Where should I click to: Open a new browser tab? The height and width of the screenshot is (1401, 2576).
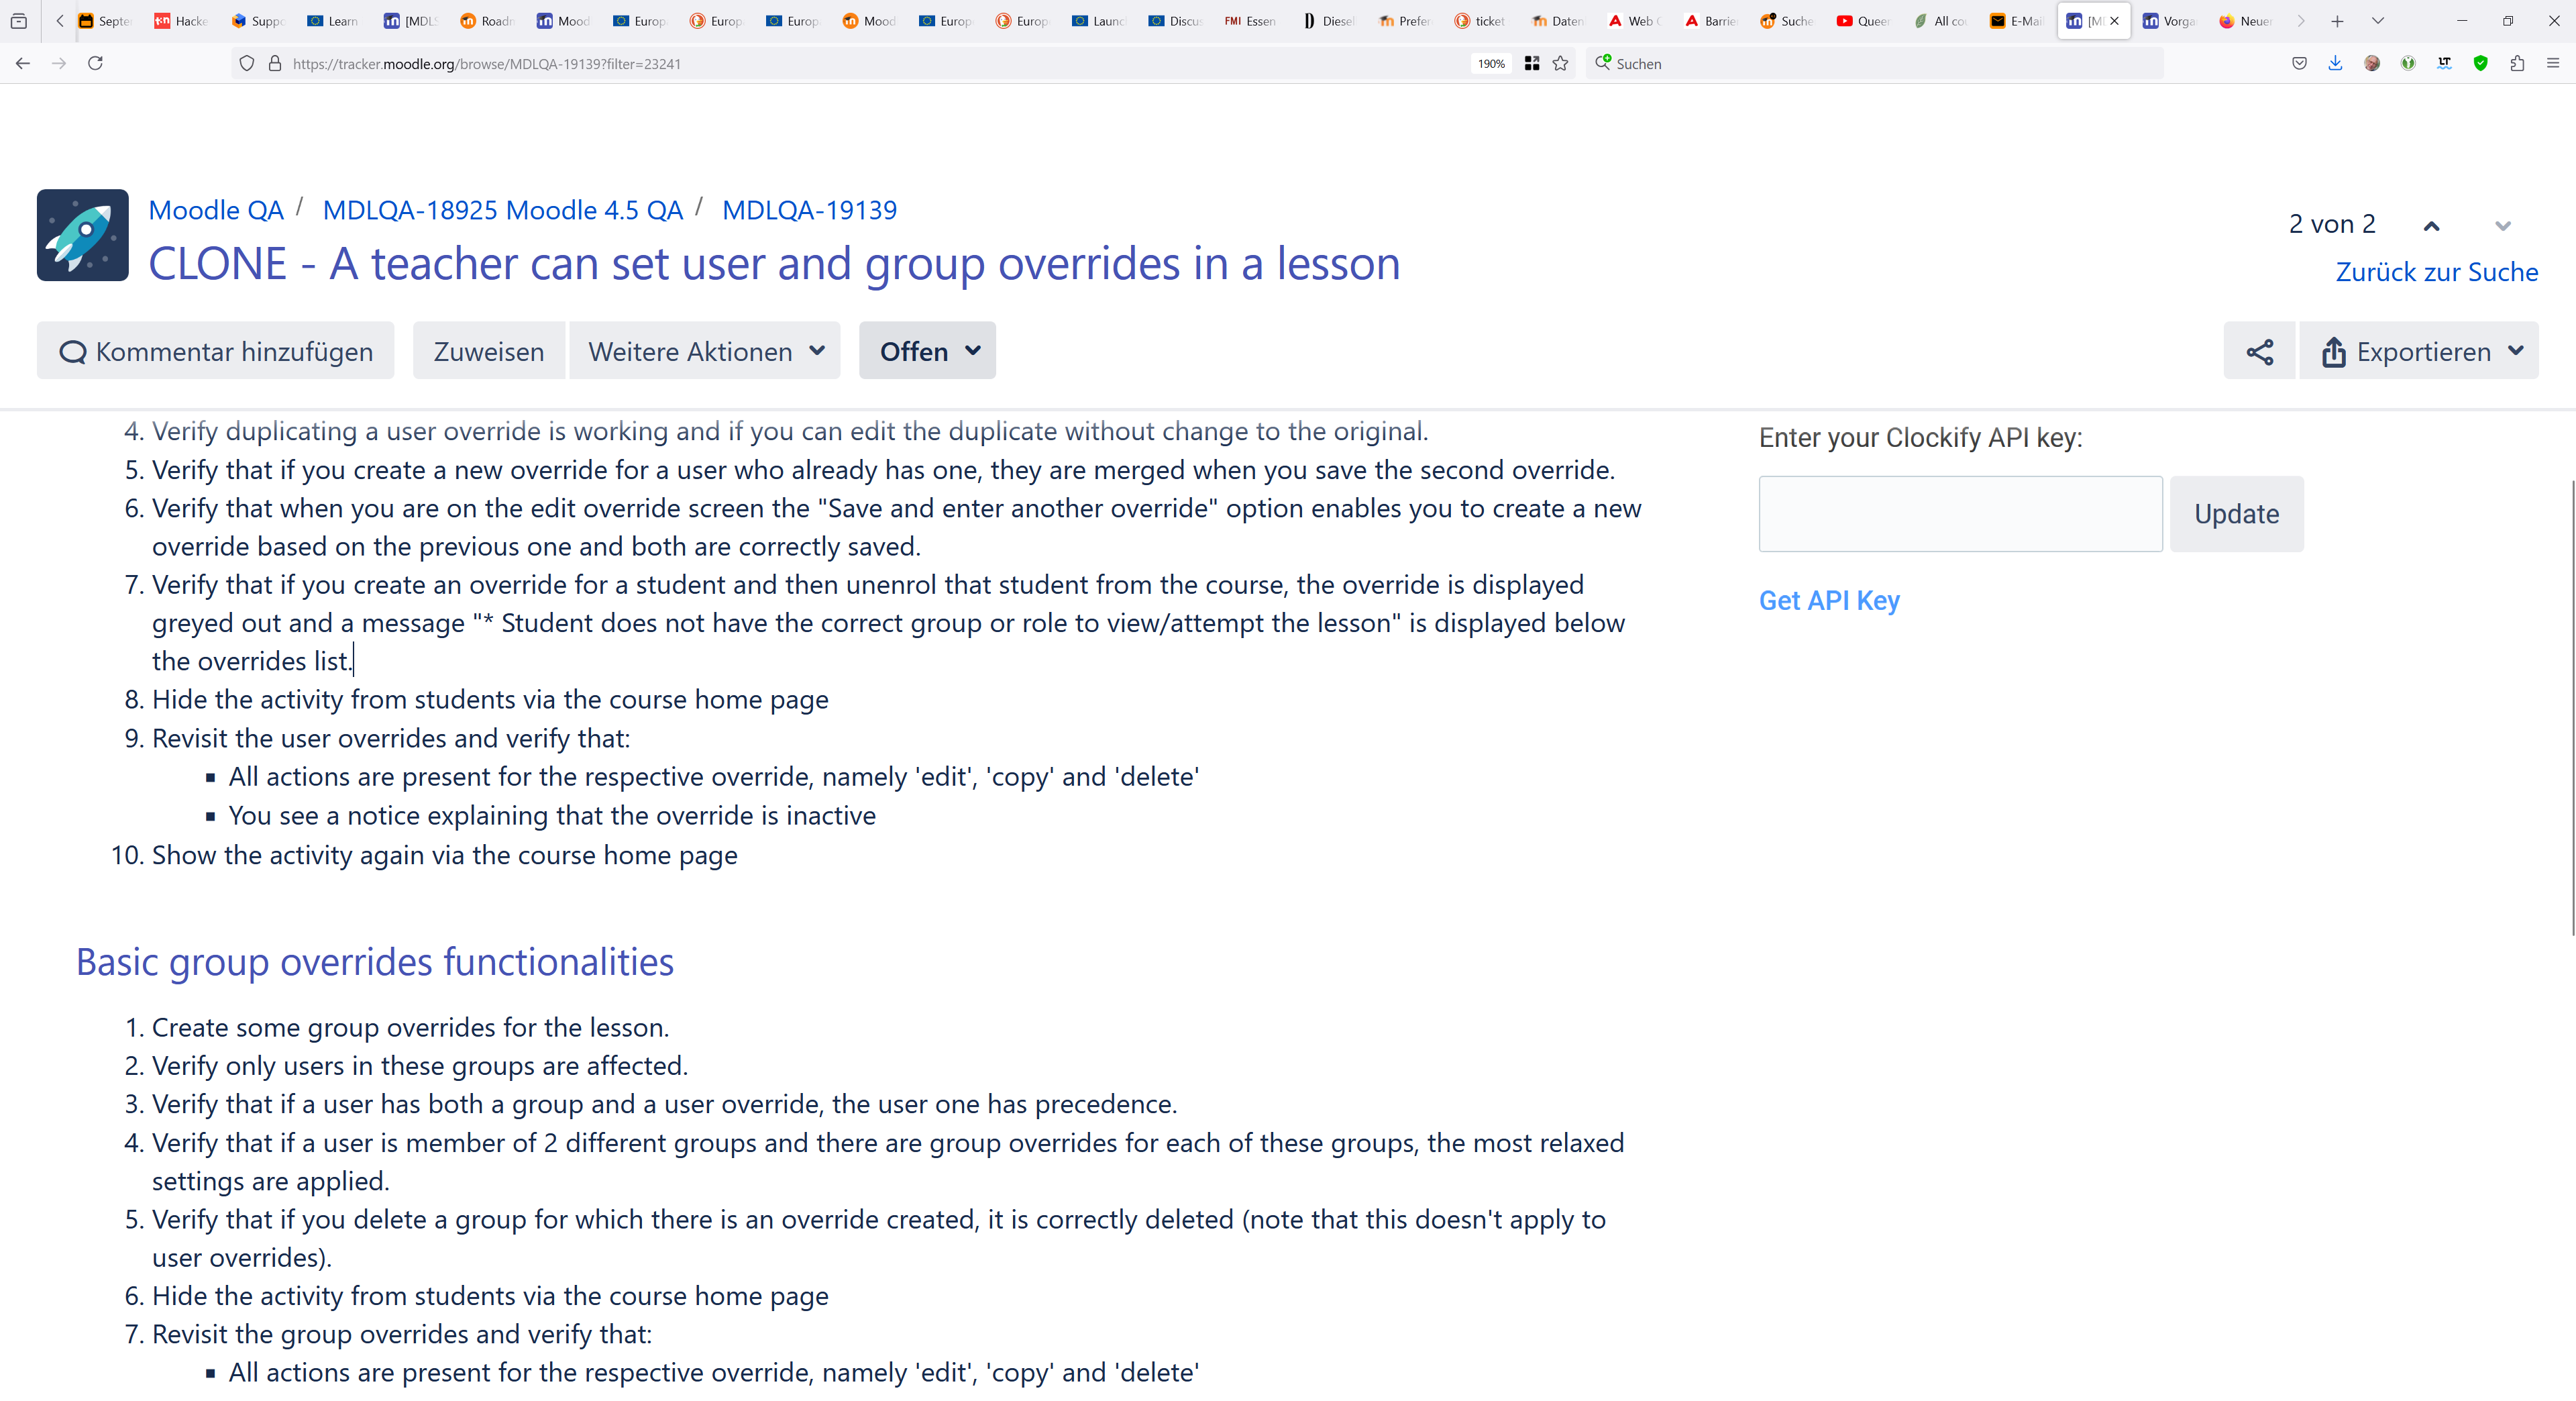[2337, 21]
